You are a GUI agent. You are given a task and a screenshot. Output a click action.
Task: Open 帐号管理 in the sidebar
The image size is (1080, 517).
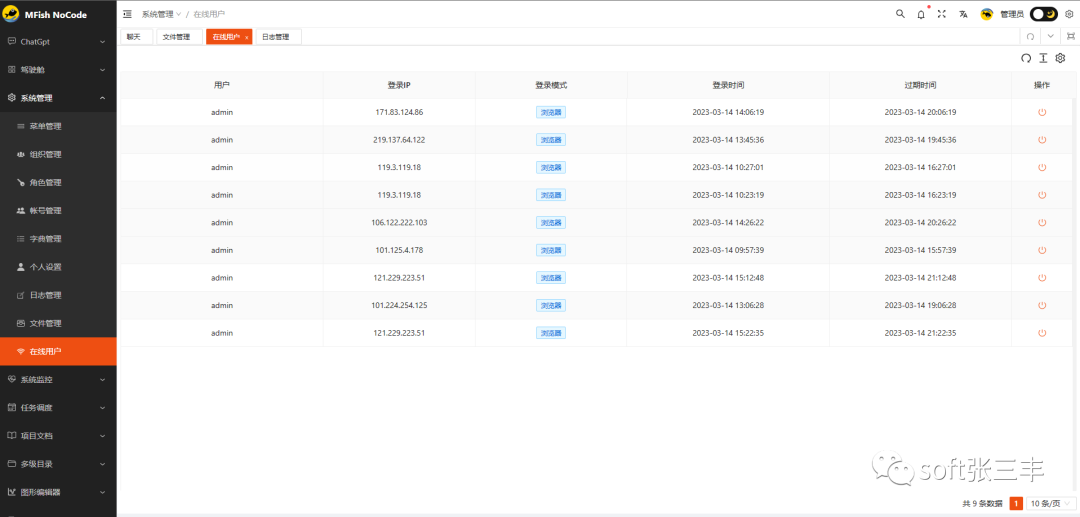pyautogui.click(x=58, y=211)
